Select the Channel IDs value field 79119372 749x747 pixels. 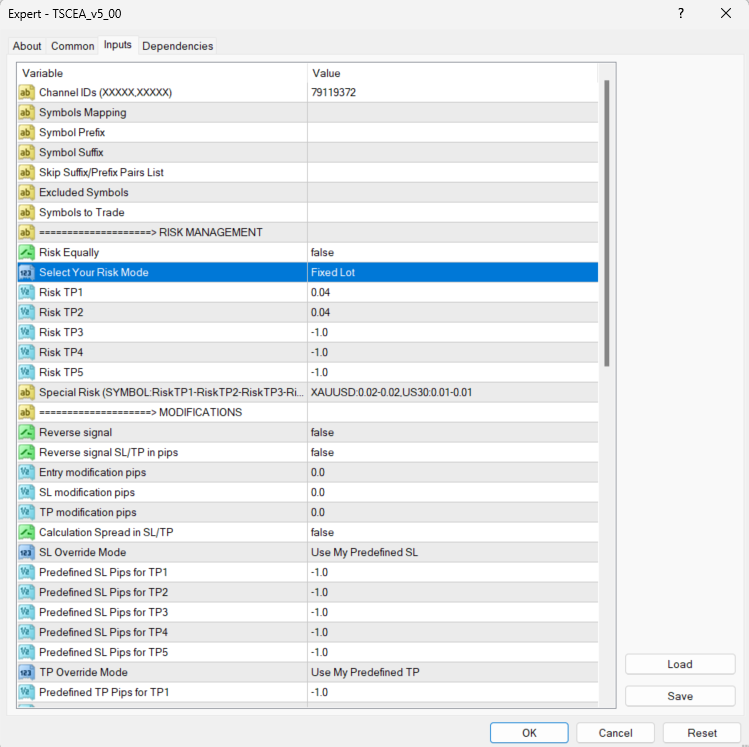point(452,92)
